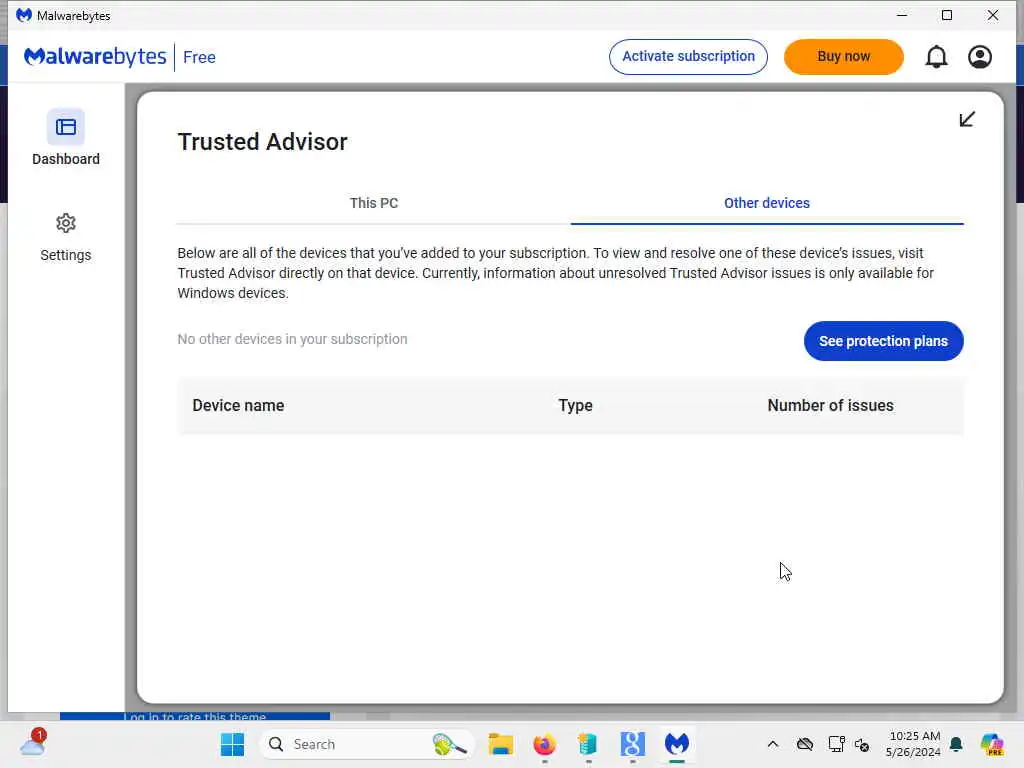1024x768 pixels.
Task: Click the taskbar clock and date
Action: point(913,744)
